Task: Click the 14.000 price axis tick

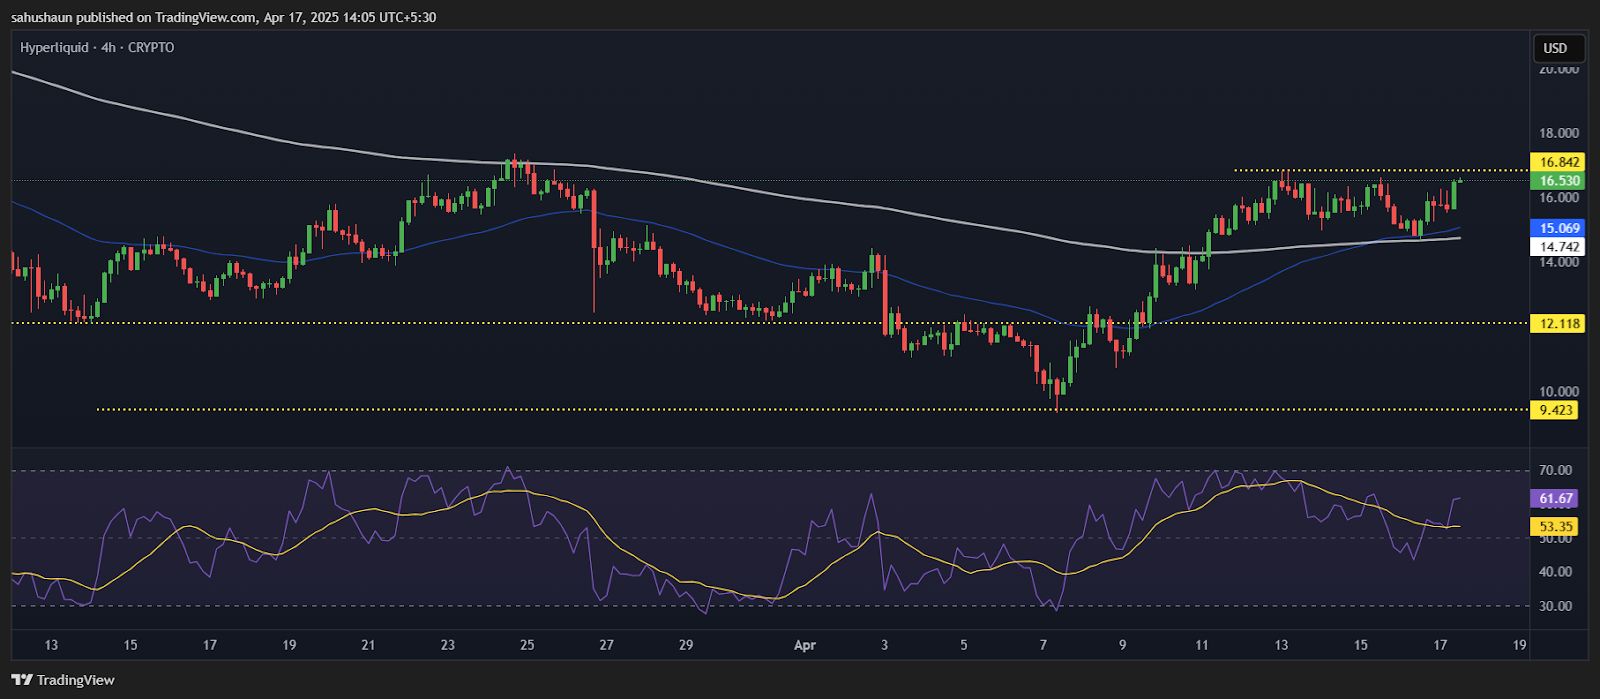Action: tap(1559, 262)
